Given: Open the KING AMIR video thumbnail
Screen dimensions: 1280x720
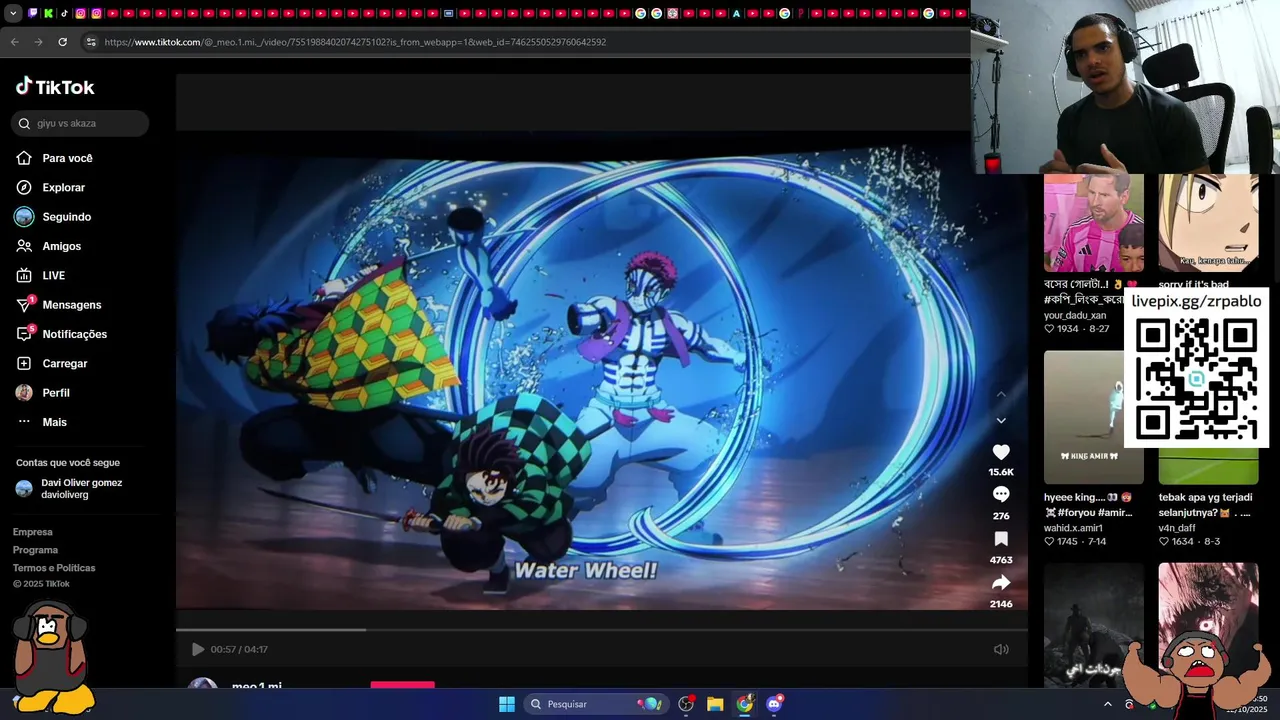Looking at the screenshot, I should tap(1094, 417).
